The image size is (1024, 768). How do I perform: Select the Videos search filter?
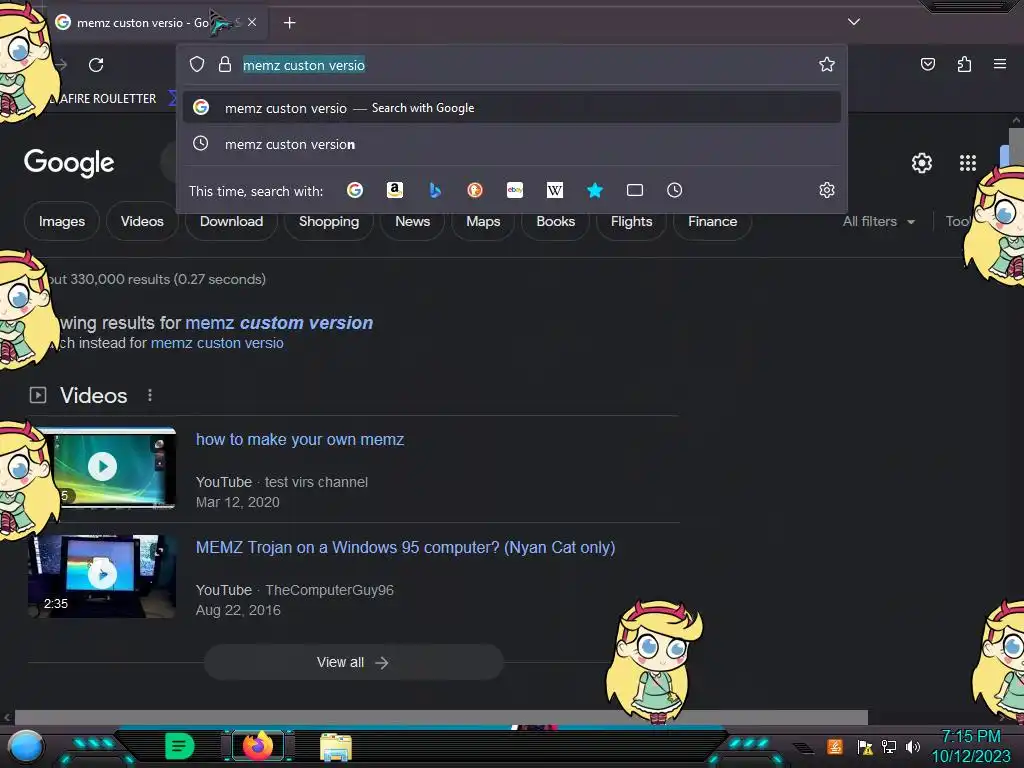(142, 221)
